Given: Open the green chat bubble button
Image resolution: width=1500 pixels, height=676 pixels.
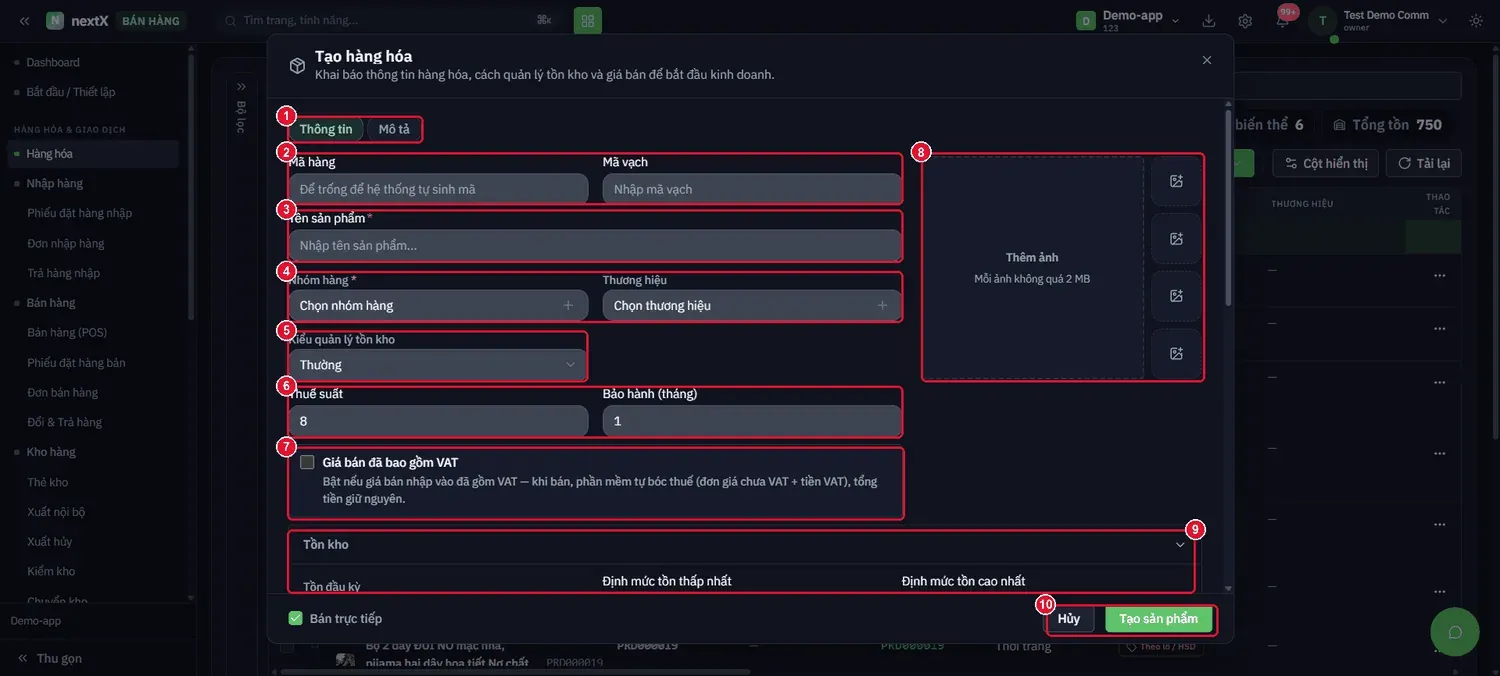Looking at the screenshot, I should [x=1455, y=632].
